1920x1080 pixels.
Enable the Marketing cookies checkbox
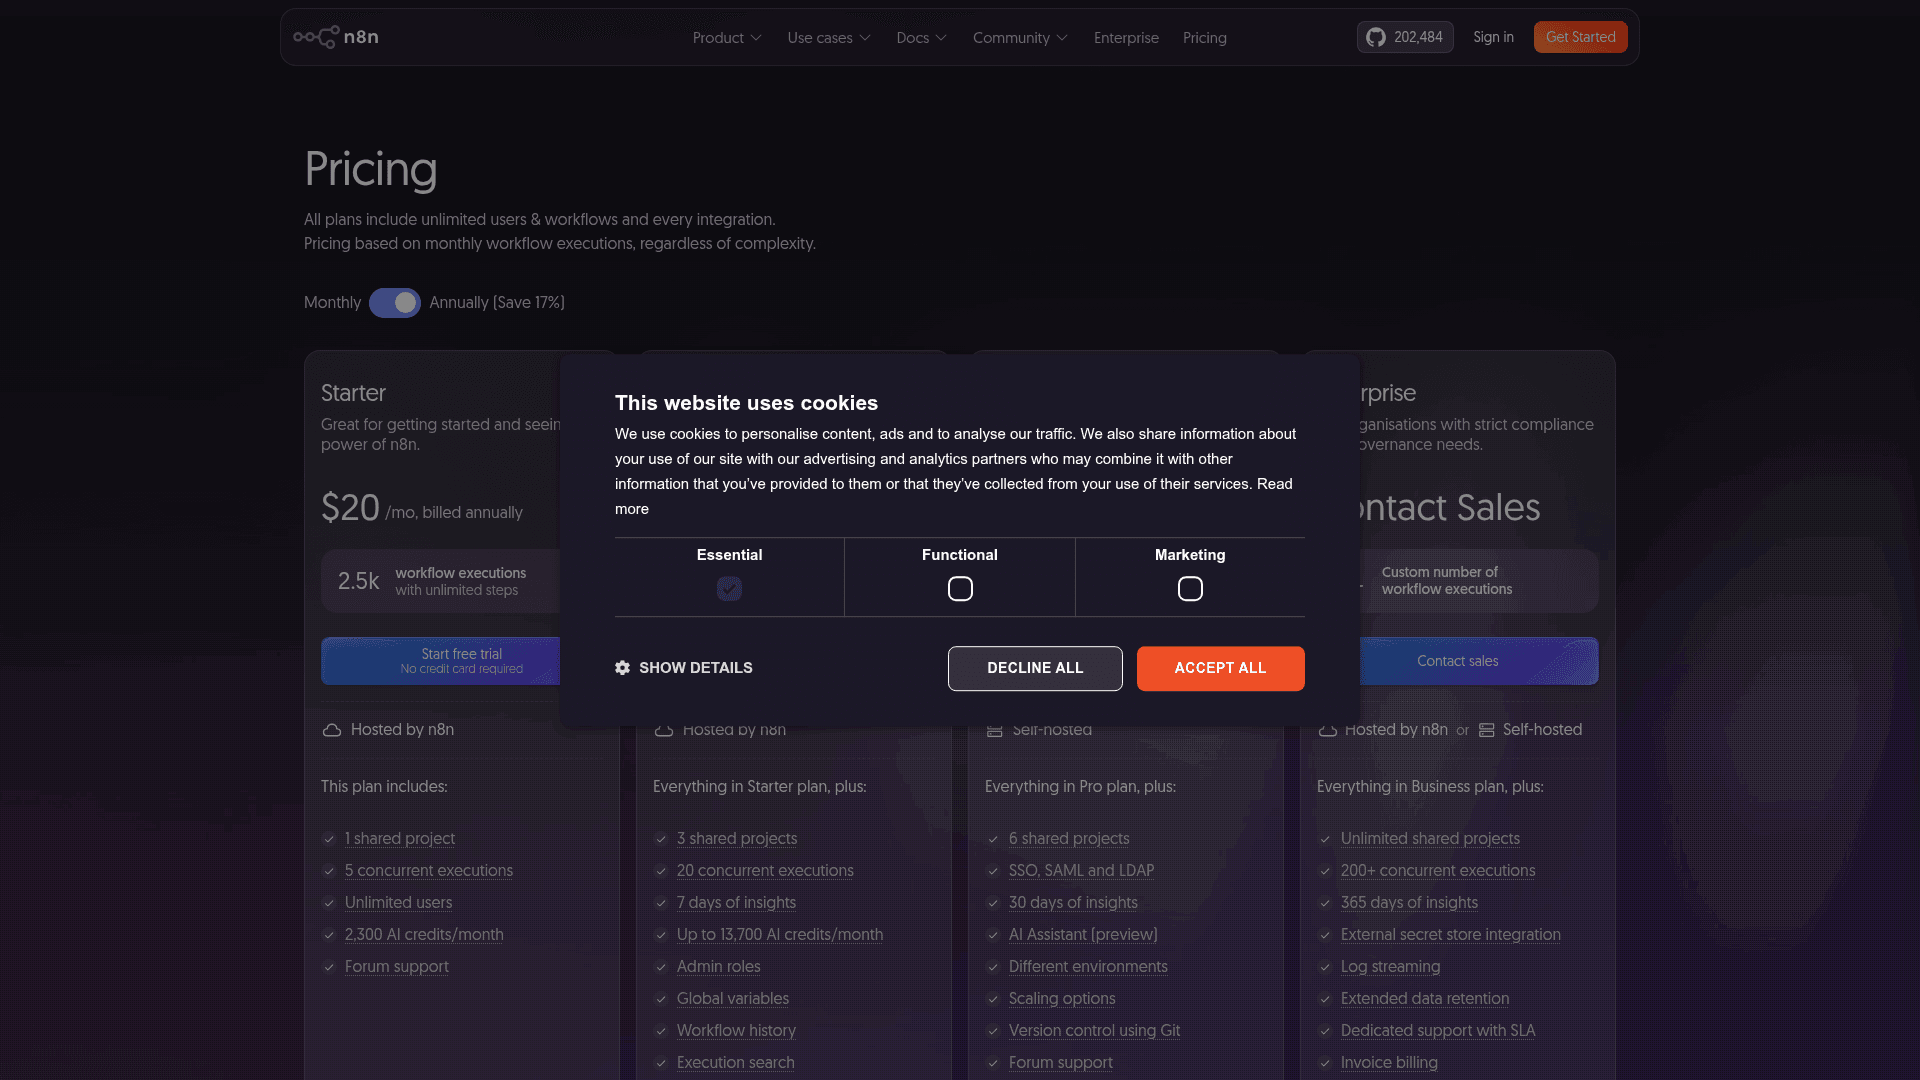coord(1190,589)
